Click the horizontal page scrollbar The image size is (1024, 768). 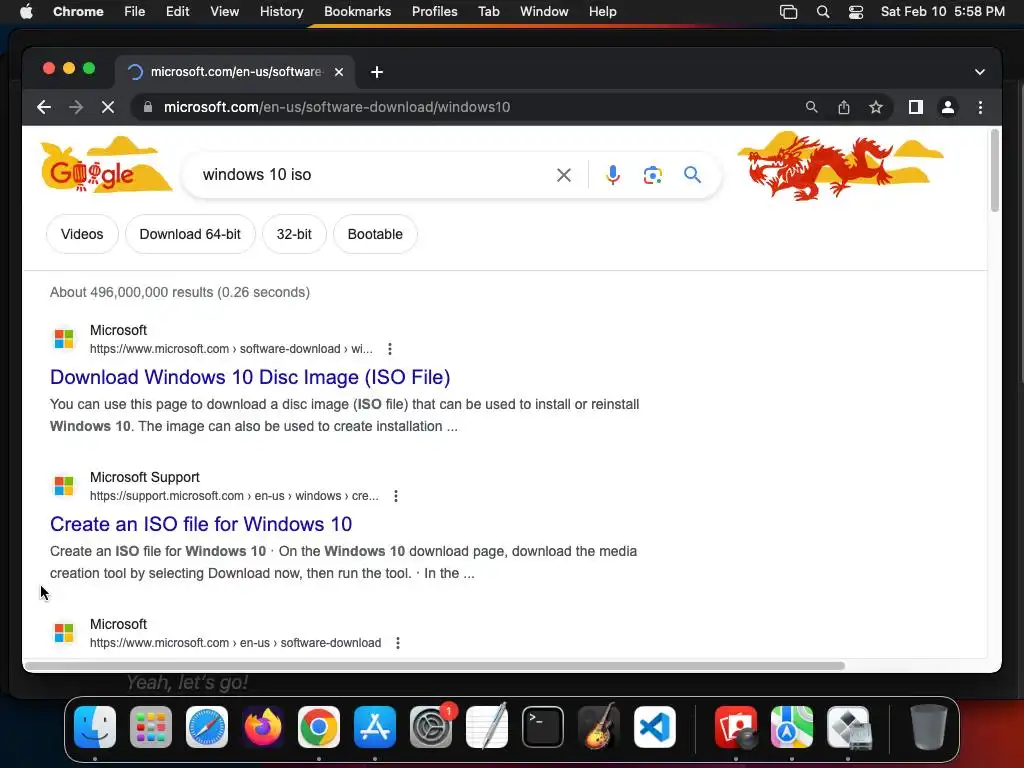coord(434,666)
